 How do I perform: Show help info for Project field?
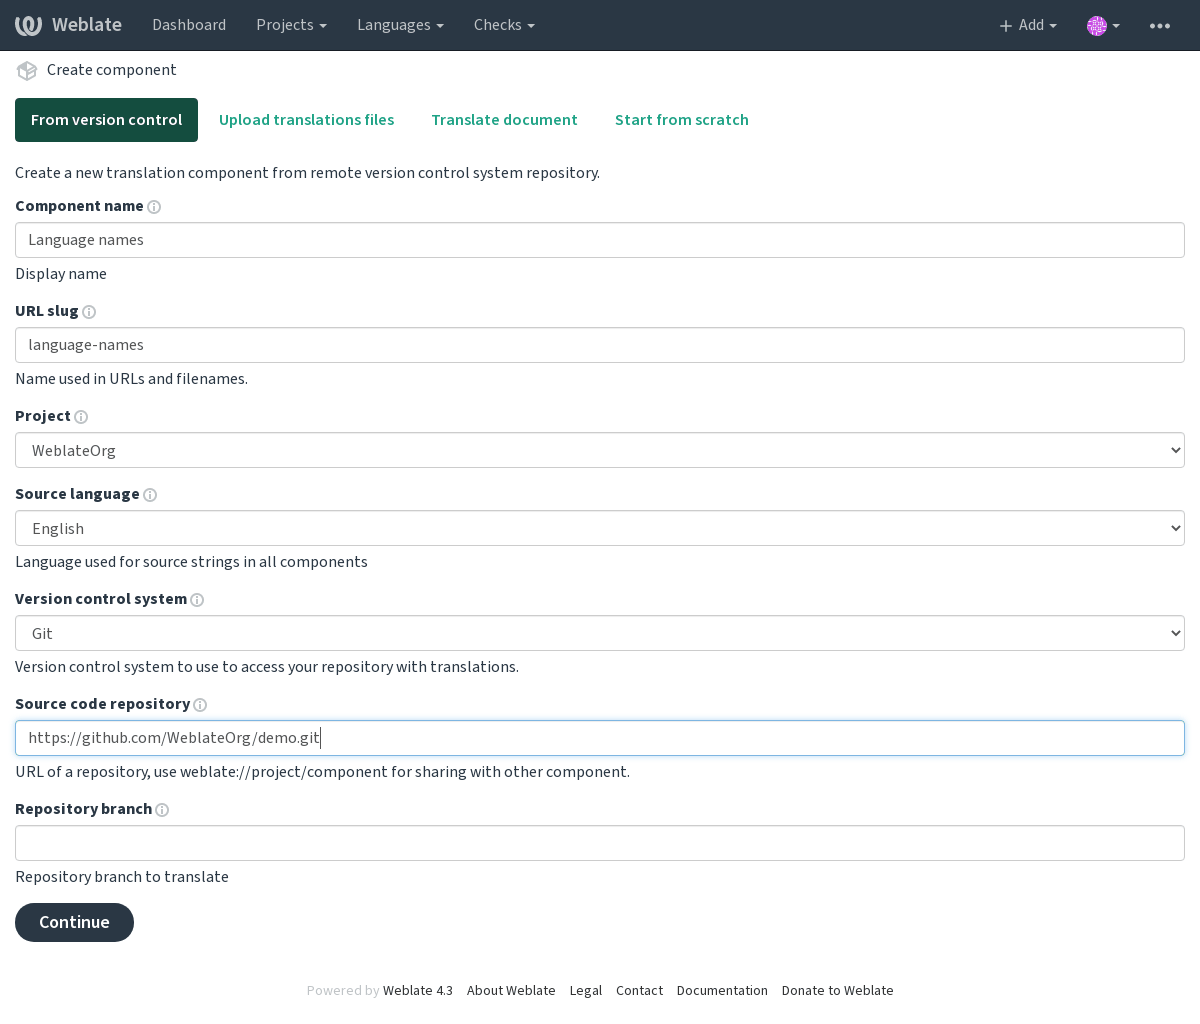81,417
